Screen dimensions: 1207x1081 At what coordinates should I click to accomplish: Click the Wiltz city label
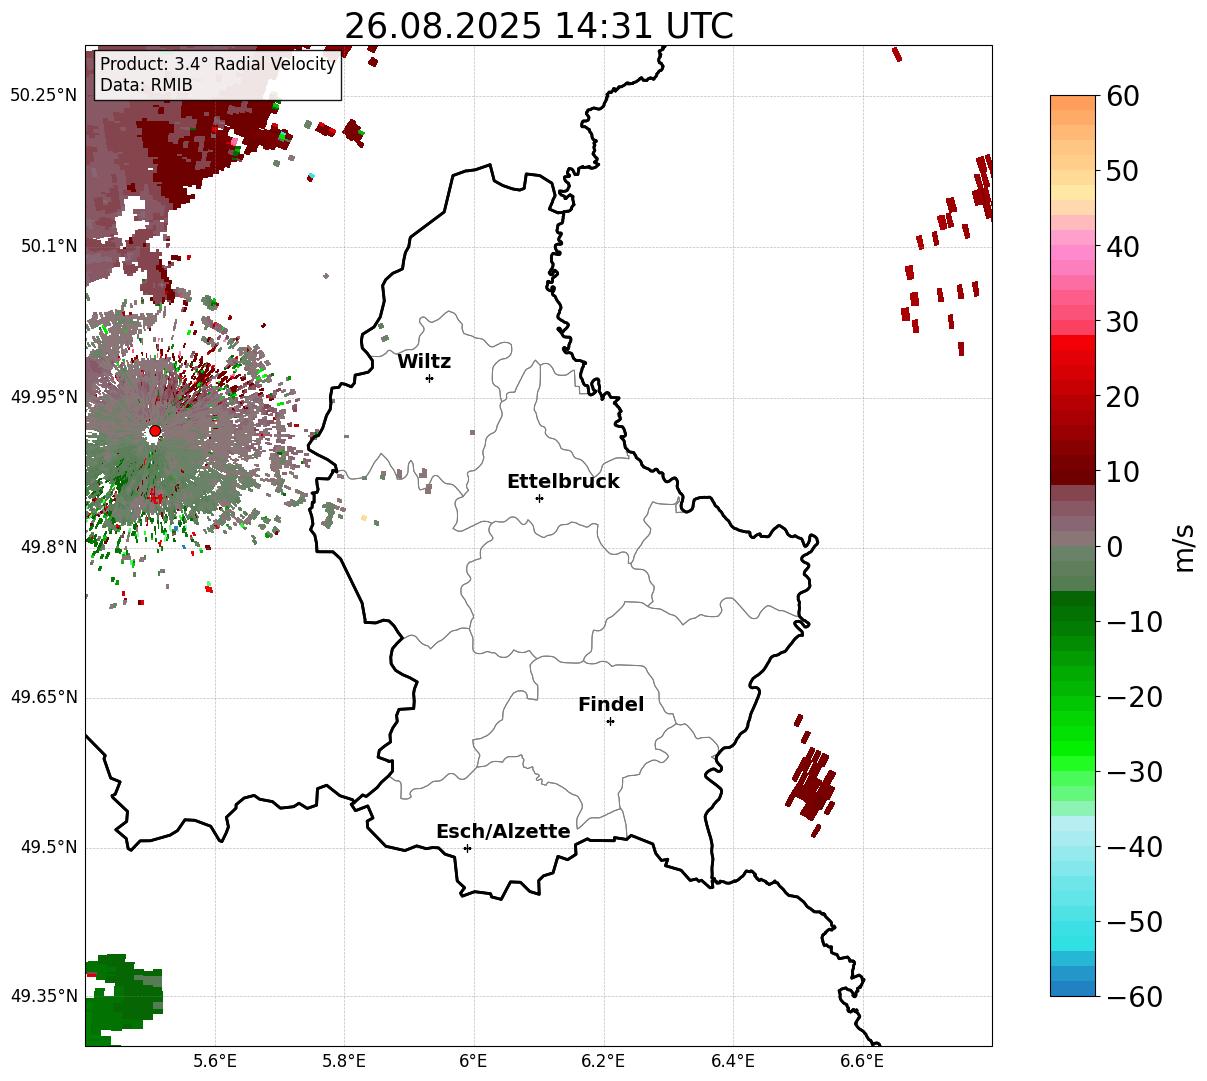point(424,362)
